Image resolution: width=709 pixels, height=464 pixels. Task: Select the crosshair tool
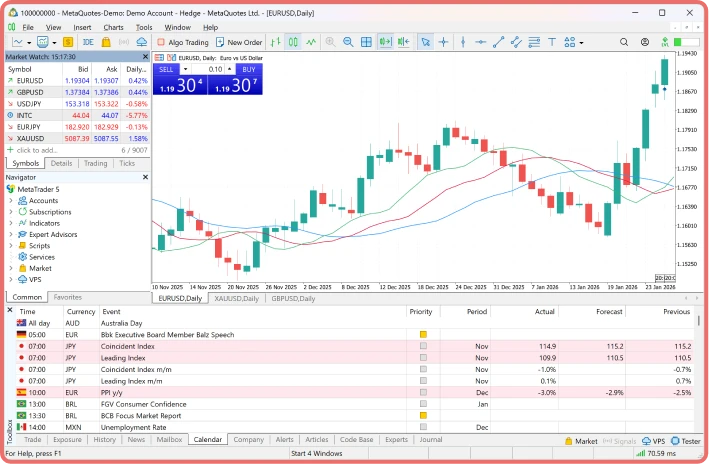[443, 42]
